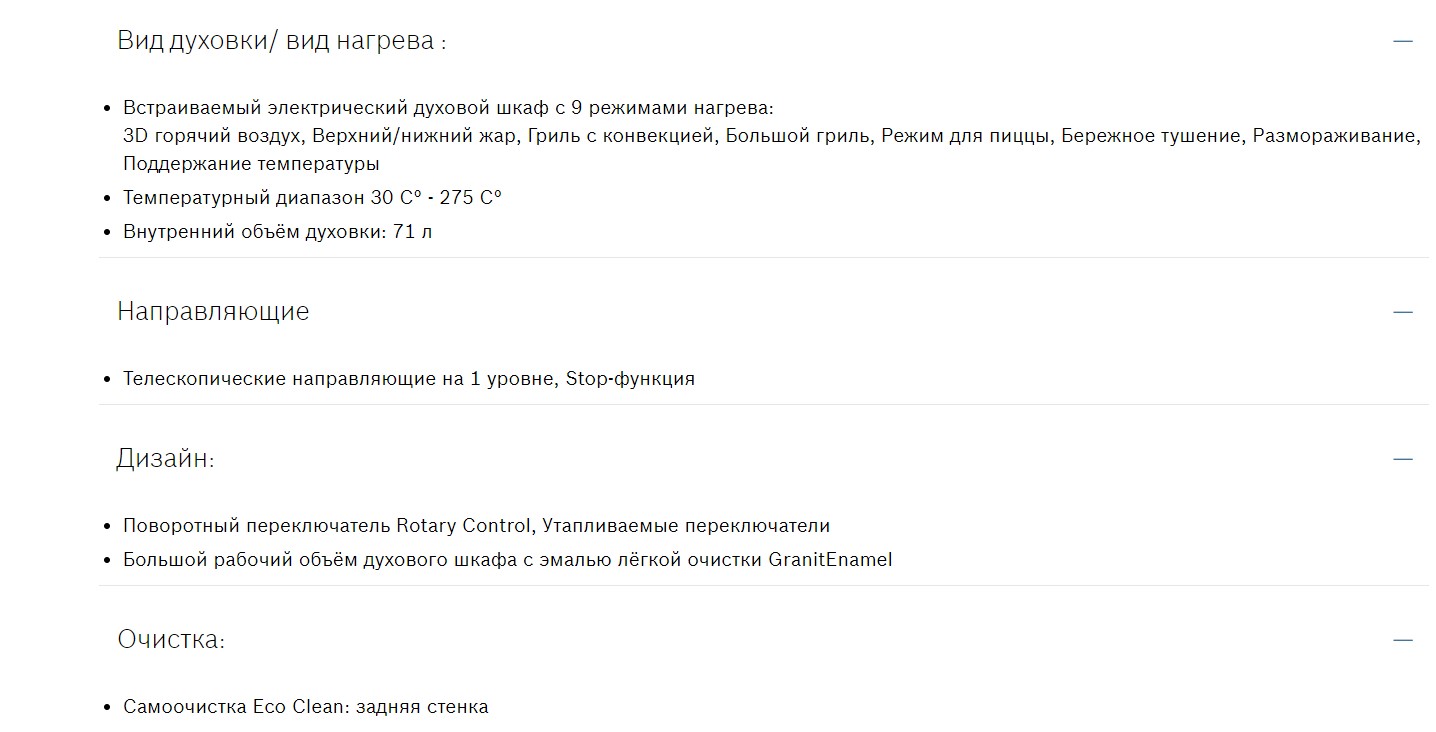Click the Дизайн: section heading

coord(166,459)
